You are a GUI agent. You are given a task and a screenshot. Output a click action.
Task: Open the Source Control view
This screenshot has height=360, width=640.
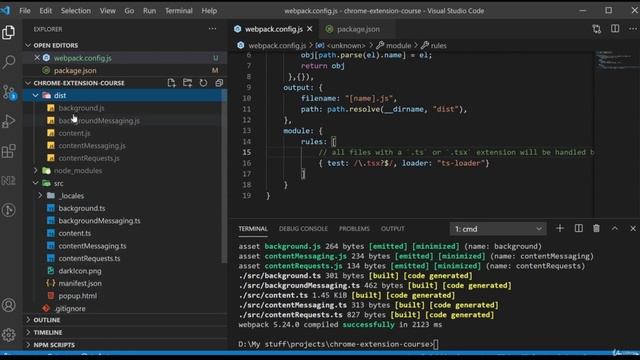pyautogui.click(x=9, y=92)
